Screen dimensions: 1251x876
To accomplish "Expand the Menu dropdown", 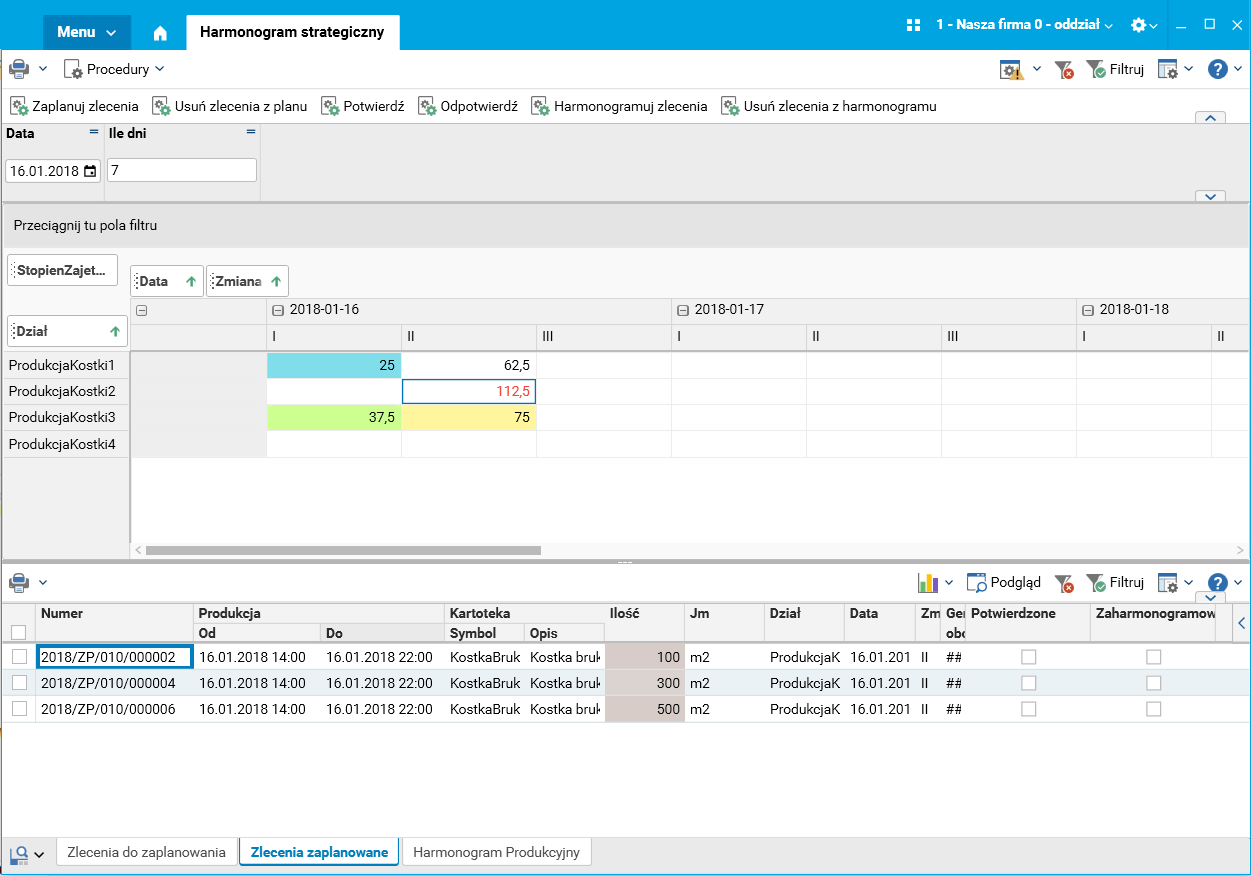I will 87,32.
